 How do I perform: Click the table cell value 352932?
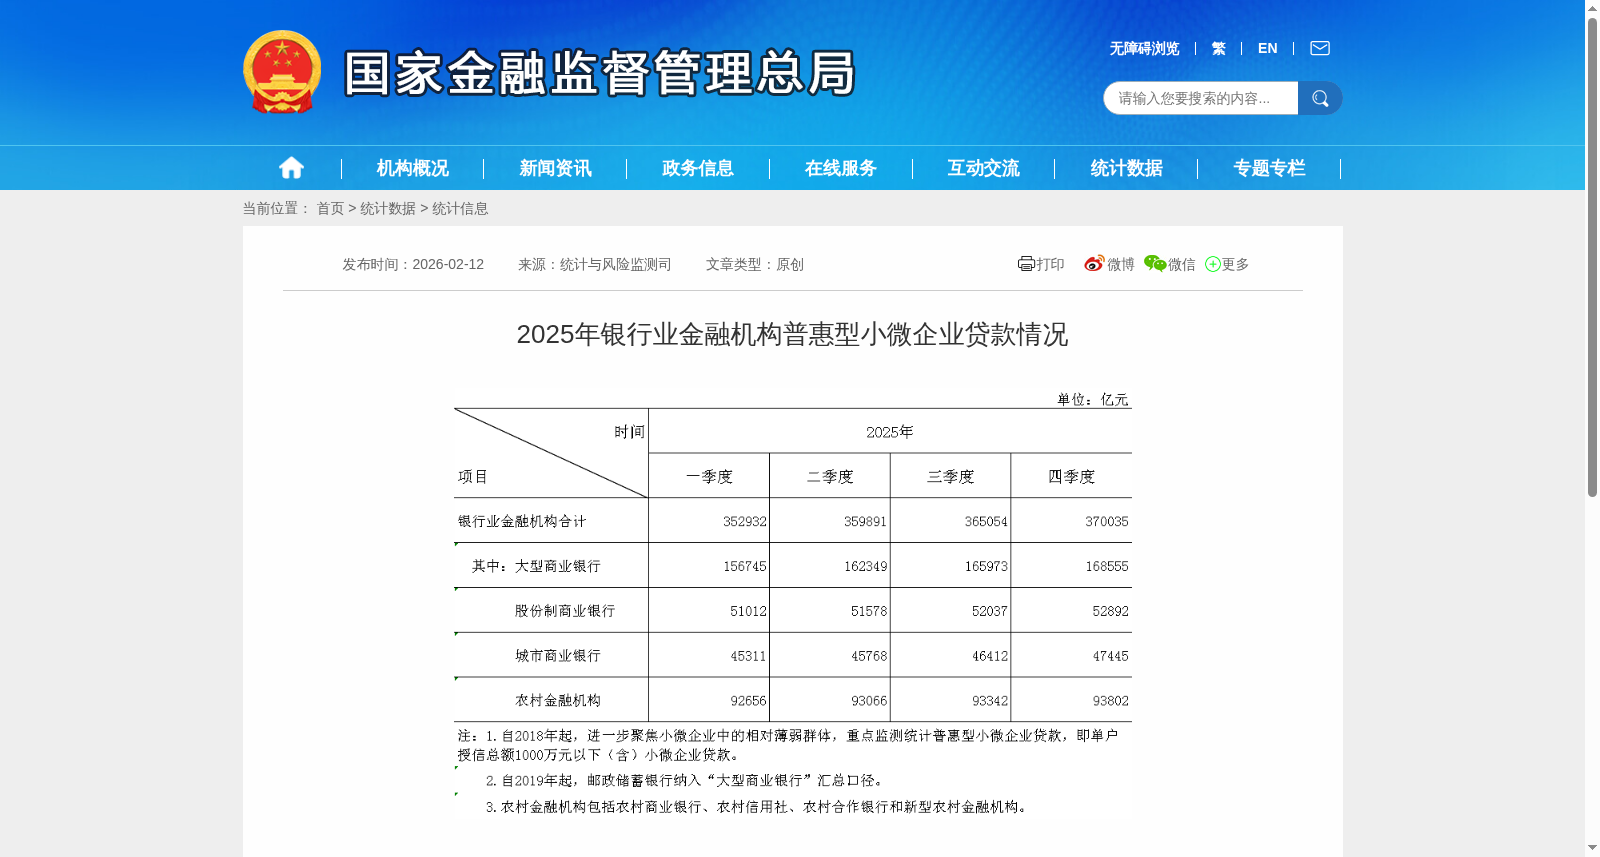(744, 521)
